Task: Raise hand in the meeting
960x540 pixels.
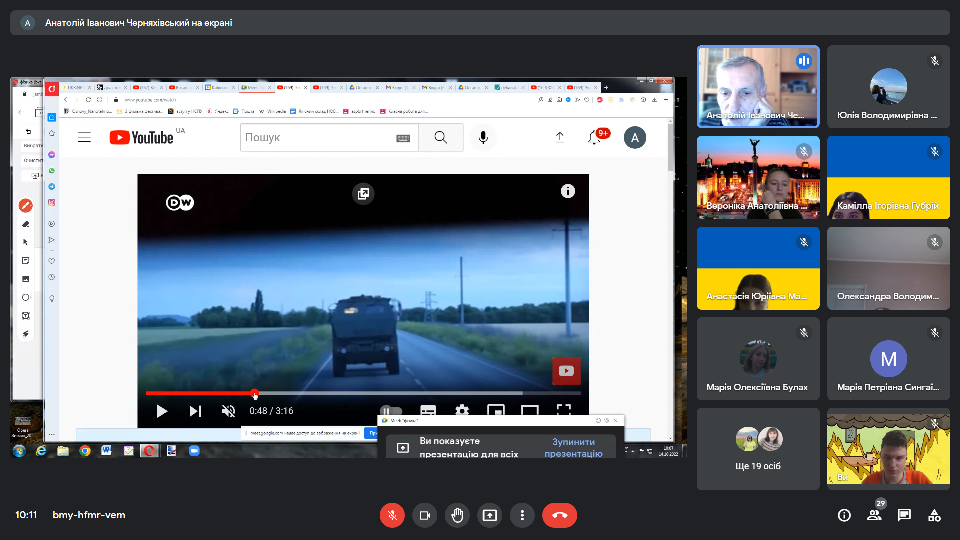Action: pyautogui.click(x=457, y=515)
